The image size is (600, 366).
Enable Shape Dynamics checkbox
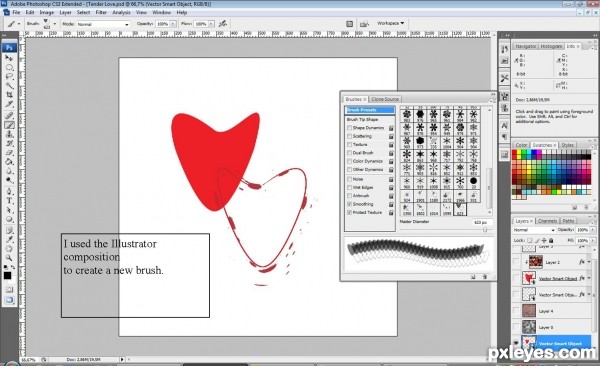click(349, 128)
